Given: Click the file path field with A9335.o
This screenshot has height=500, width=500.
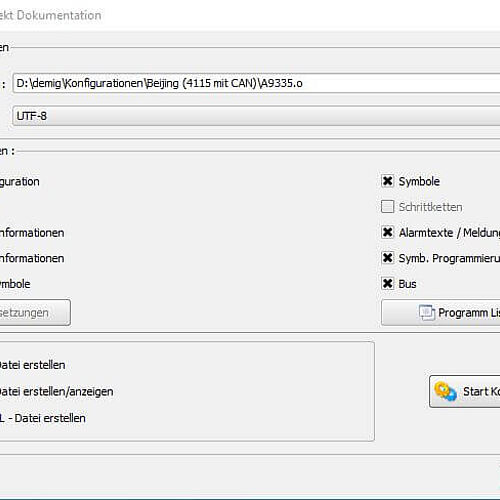Looking at the screenshot, I should [x=256, y=83].
